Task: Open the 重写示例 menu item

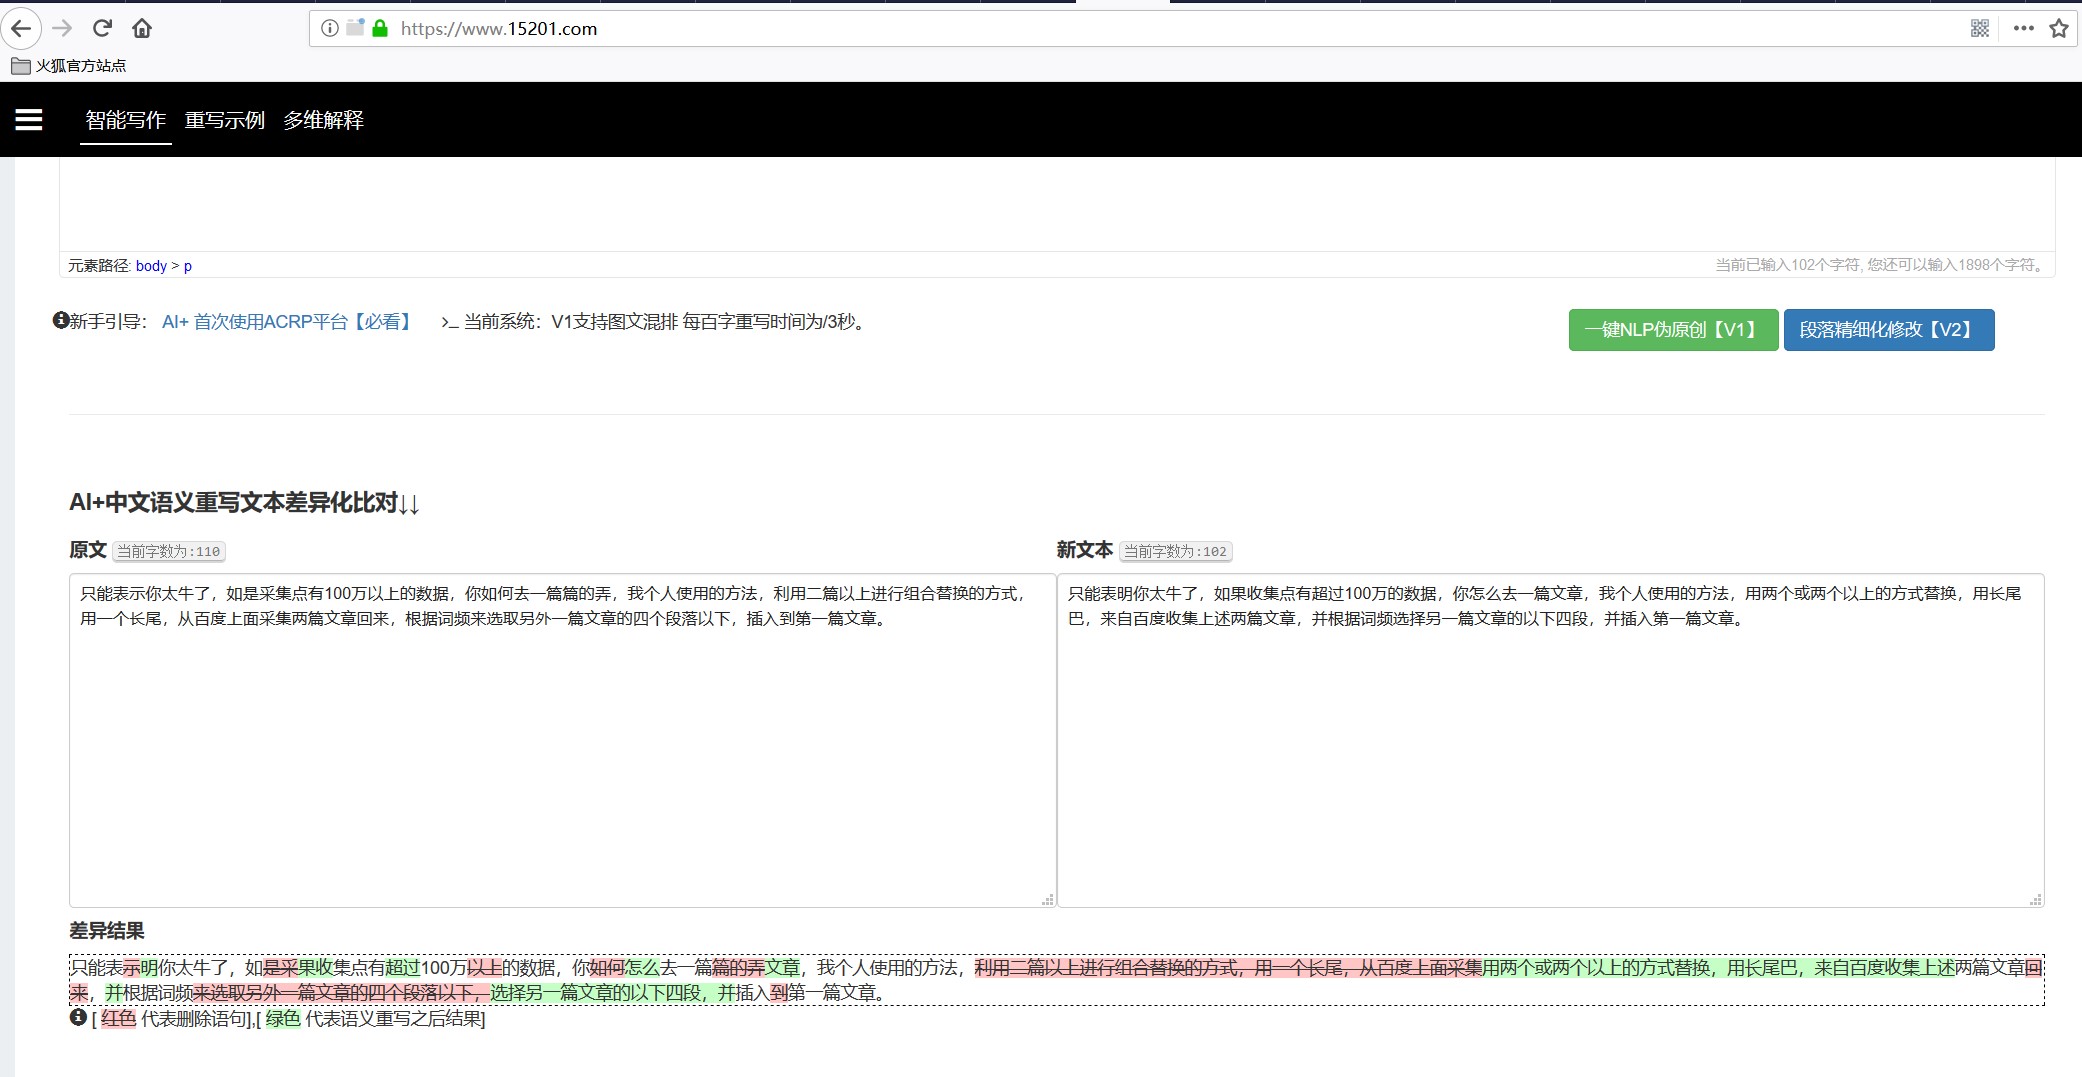Action: coord(225,120)
